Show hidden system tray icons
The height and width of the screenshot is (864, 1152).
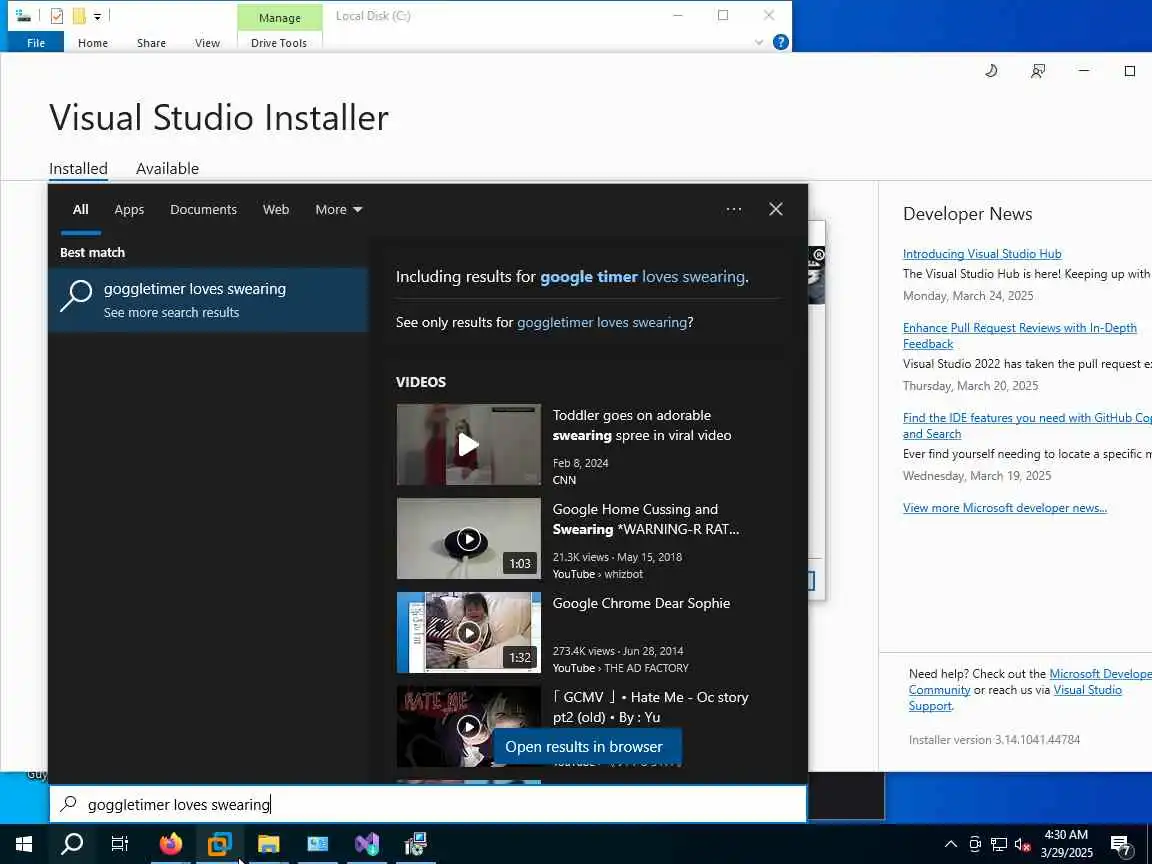point(951,843)
